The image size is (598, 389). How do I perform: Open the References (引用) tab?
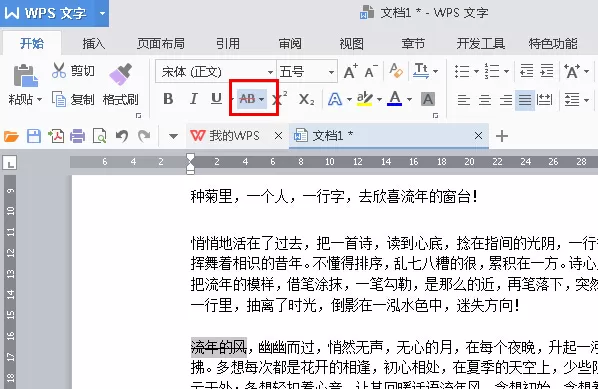[x=228, y=44]
